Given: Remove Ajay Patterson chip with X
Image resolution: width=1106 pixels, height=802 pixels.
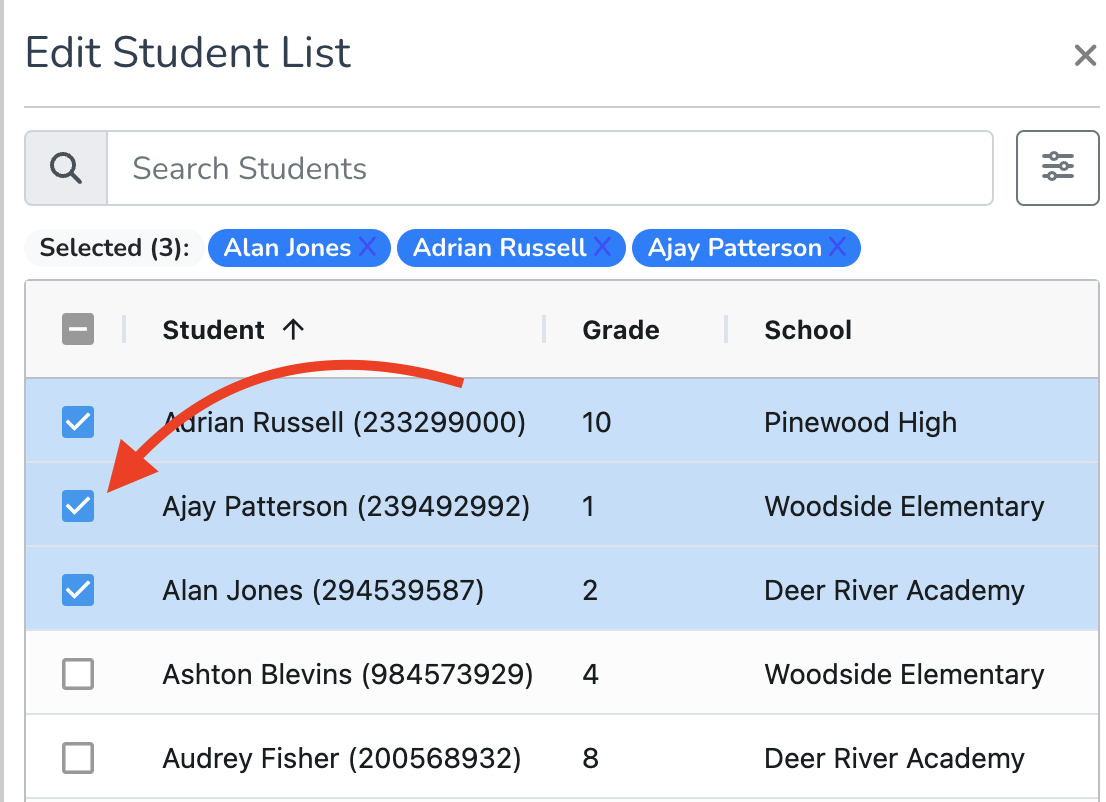Looking at the screenshot, I should [x=837, y=247].
